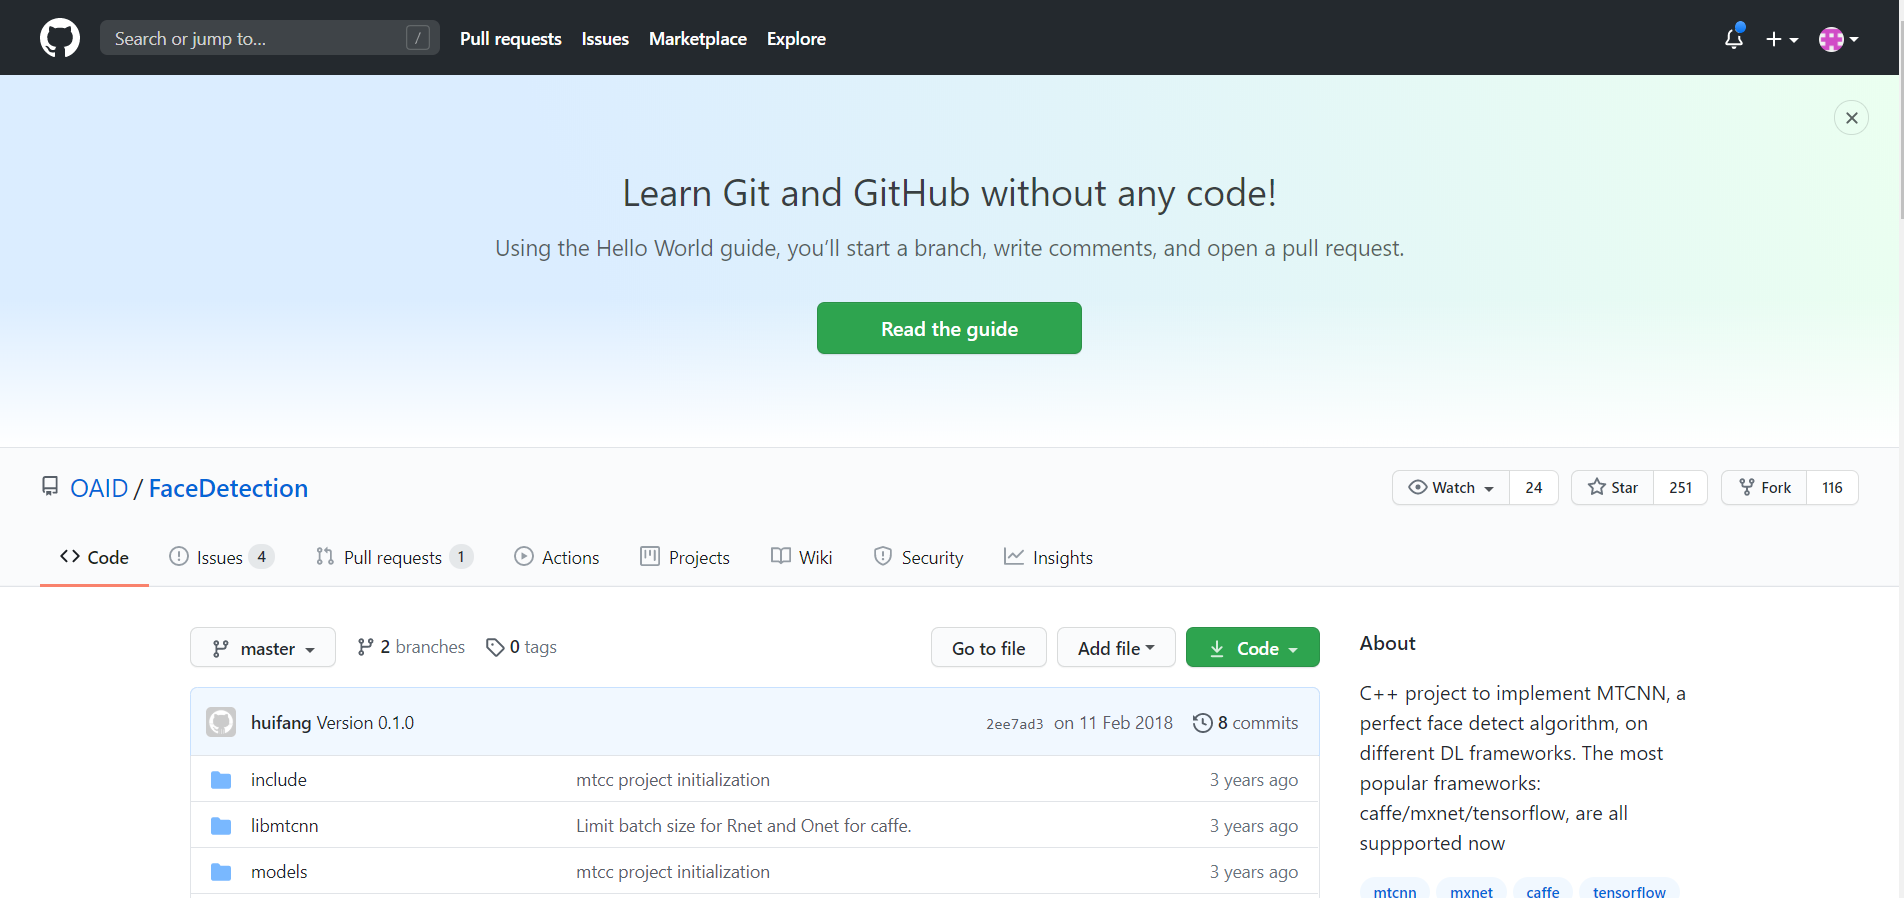Click the models folder icon

click(221, 871)
